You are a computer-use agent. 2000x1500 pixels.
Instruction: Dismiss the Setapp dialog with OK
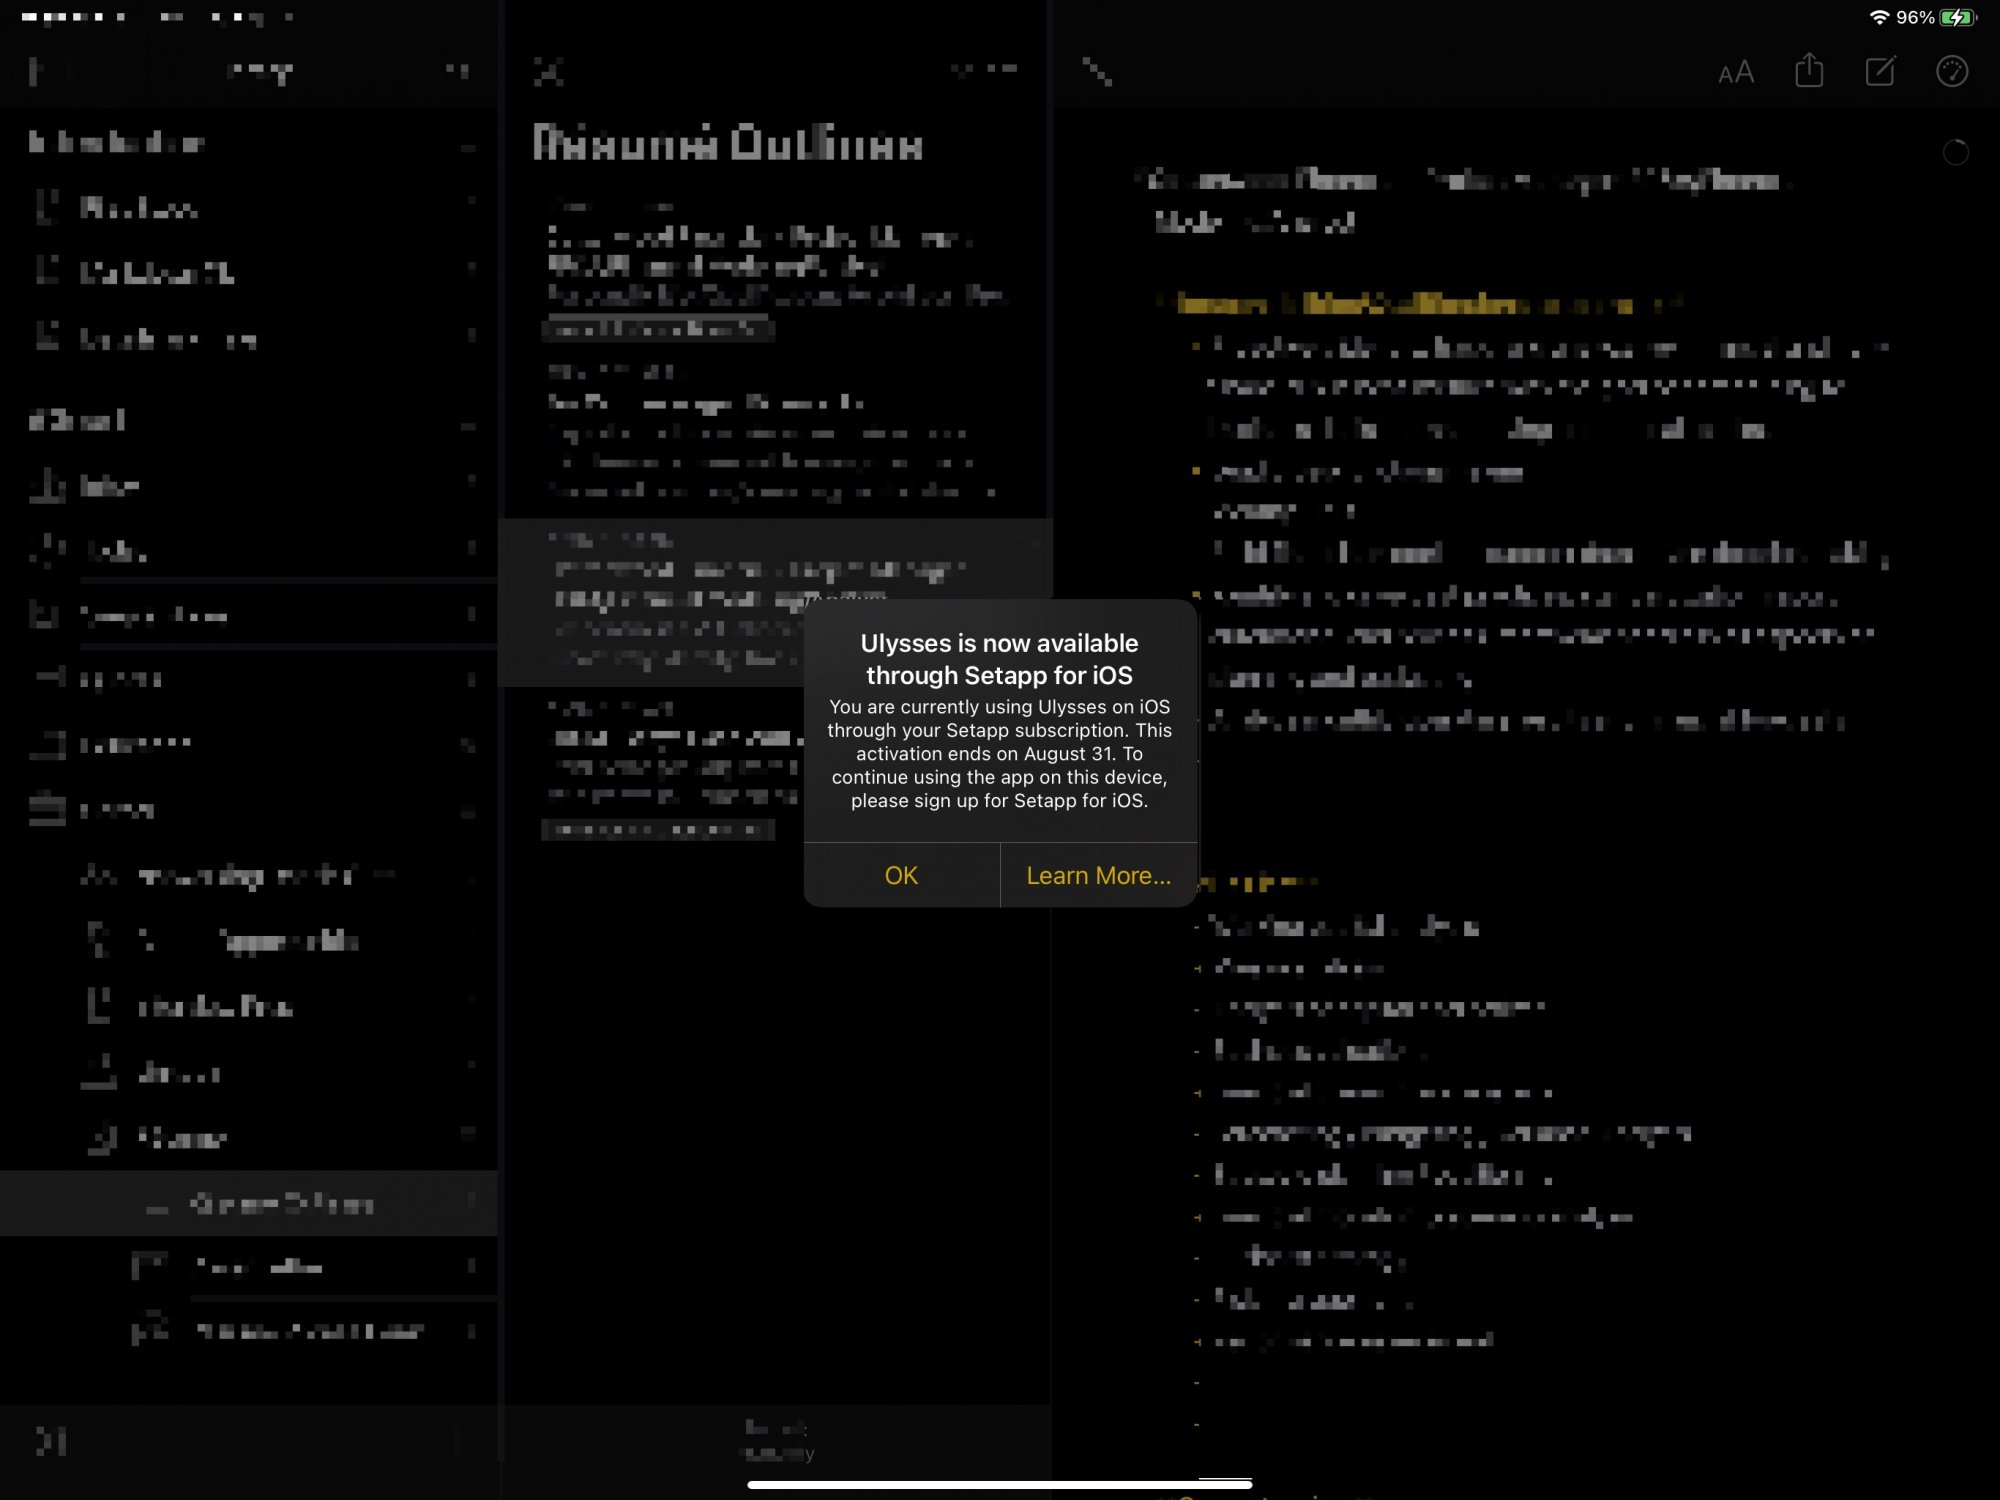pyautogui.click(x=901, y=875)
